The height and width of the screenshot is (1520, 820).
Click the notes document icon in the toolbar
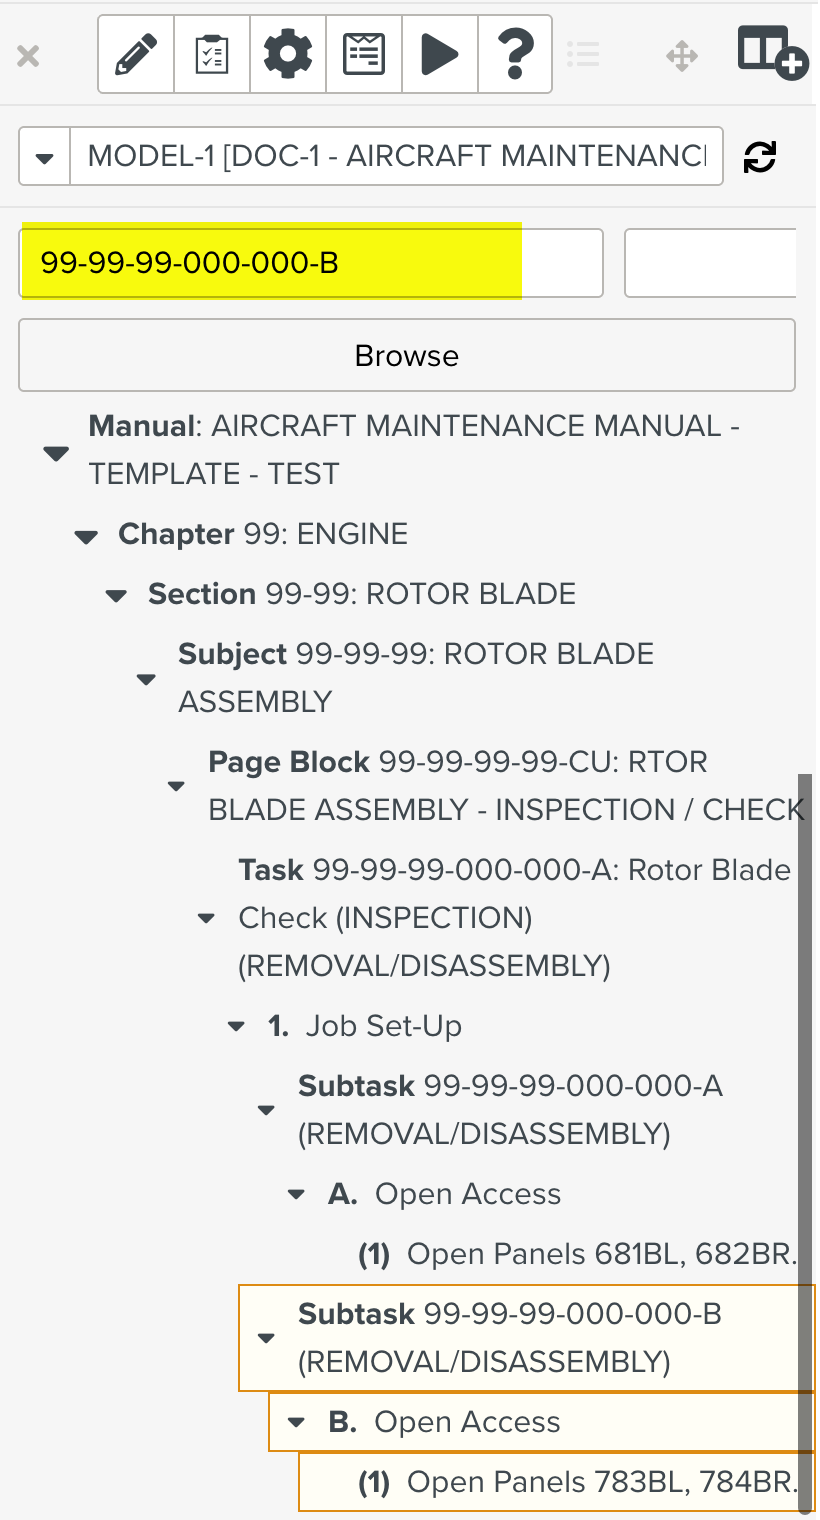click(x=363, y=55)
